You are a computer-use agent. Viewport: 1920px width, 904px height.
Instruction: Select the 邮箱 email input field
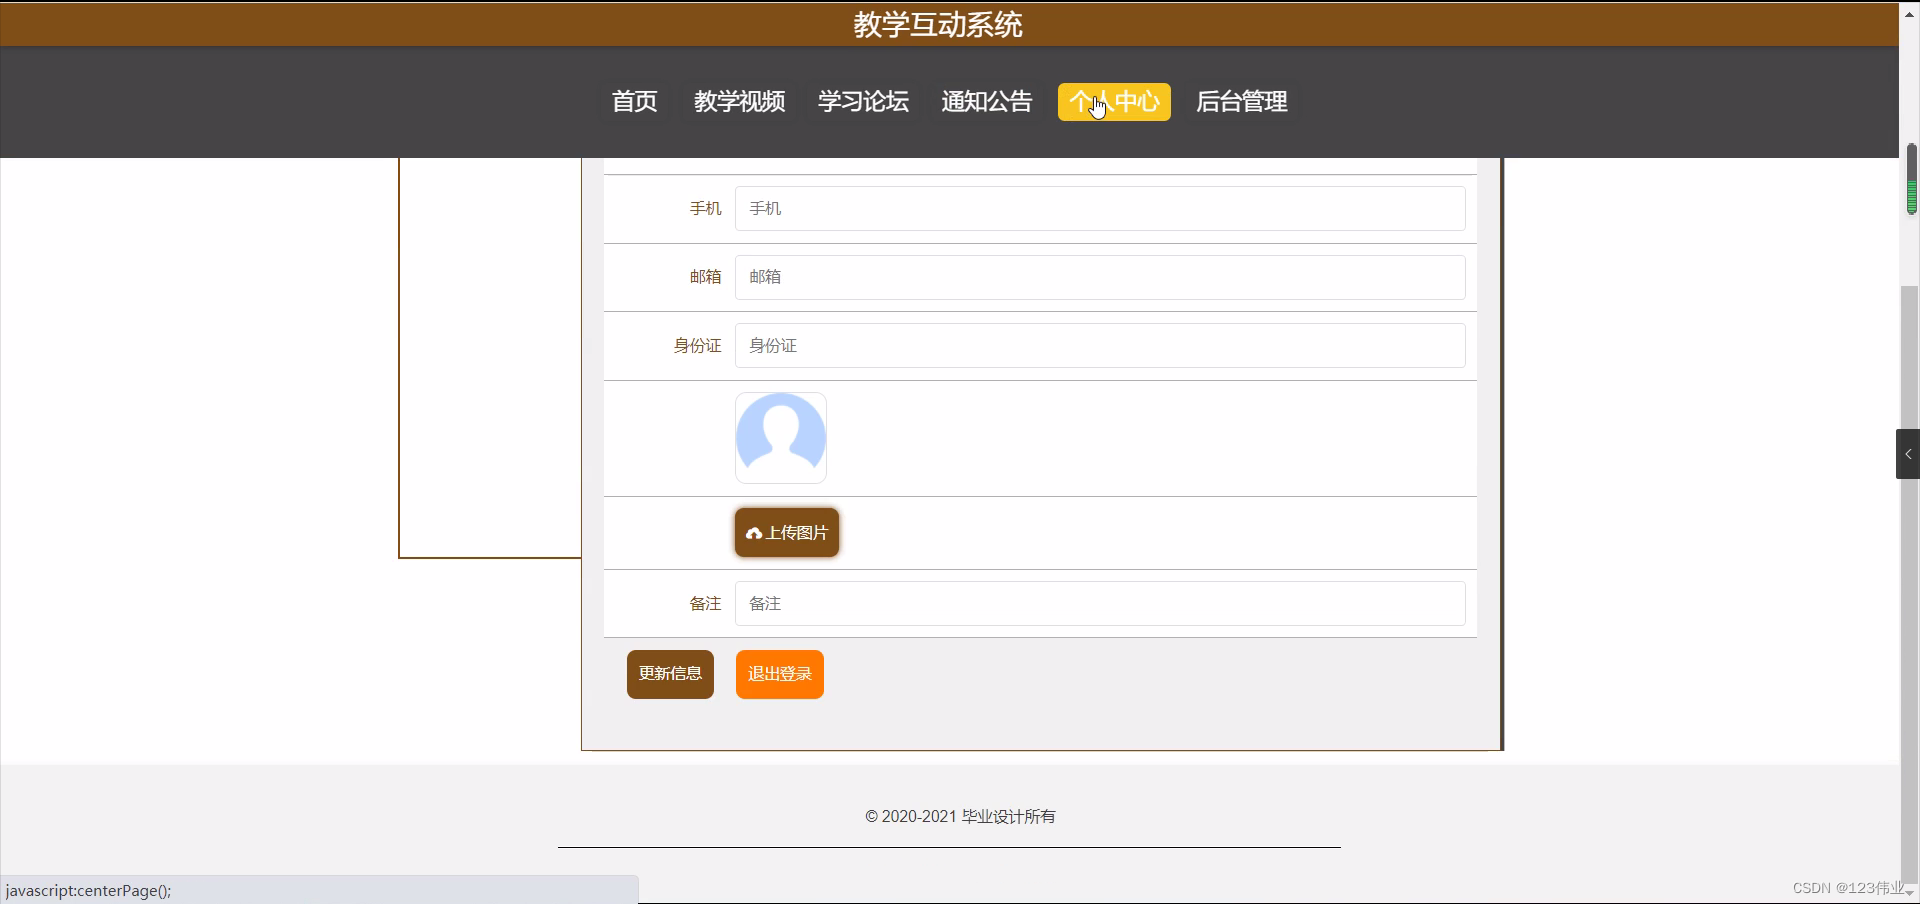(1098, 277)
